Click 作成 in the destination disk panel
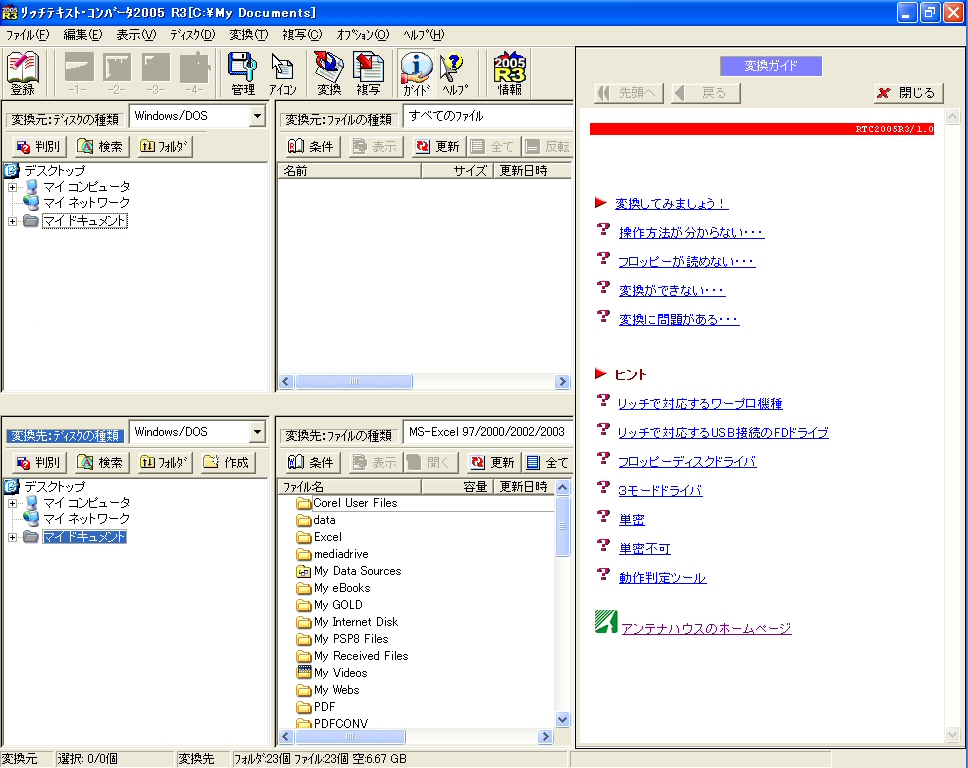 pyautogui.click(x=227, y=462)
